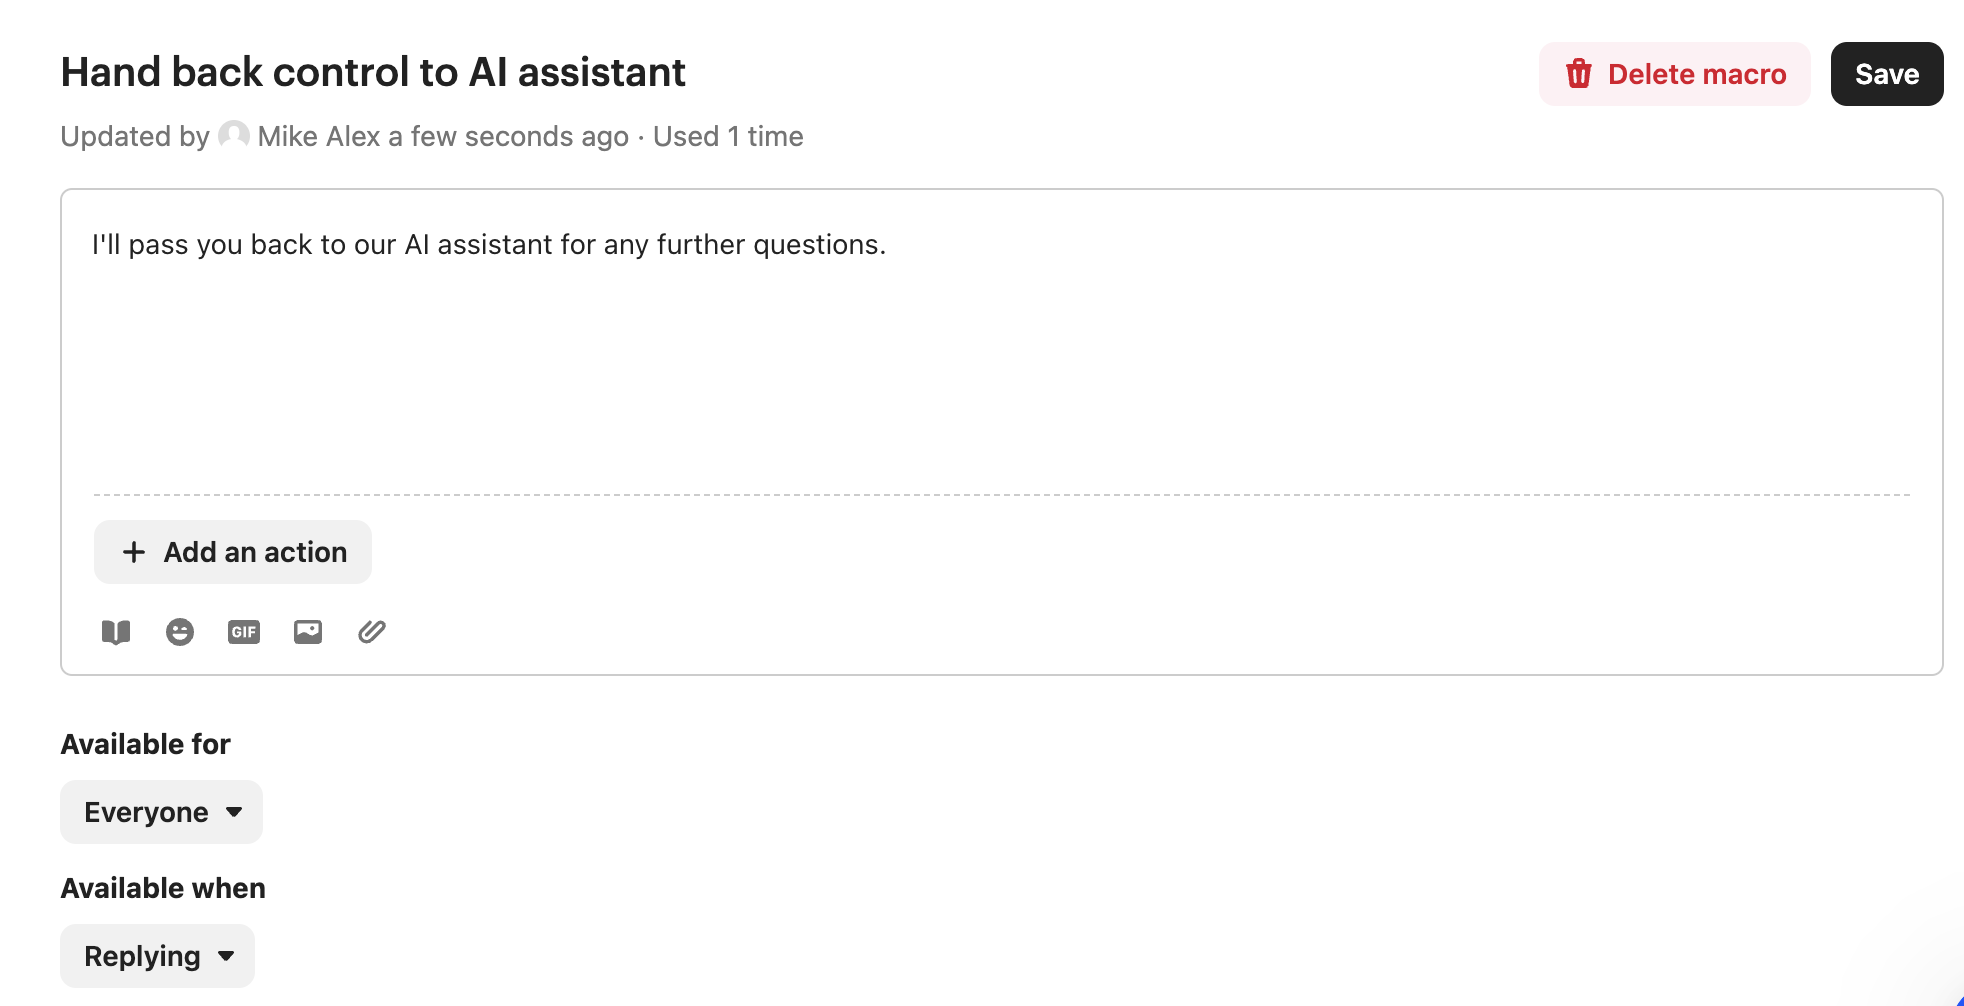The height and width of the screenshot is (1006, 1964).
Task: Click the red trash can icon
Action: [x=1579, y=74]
